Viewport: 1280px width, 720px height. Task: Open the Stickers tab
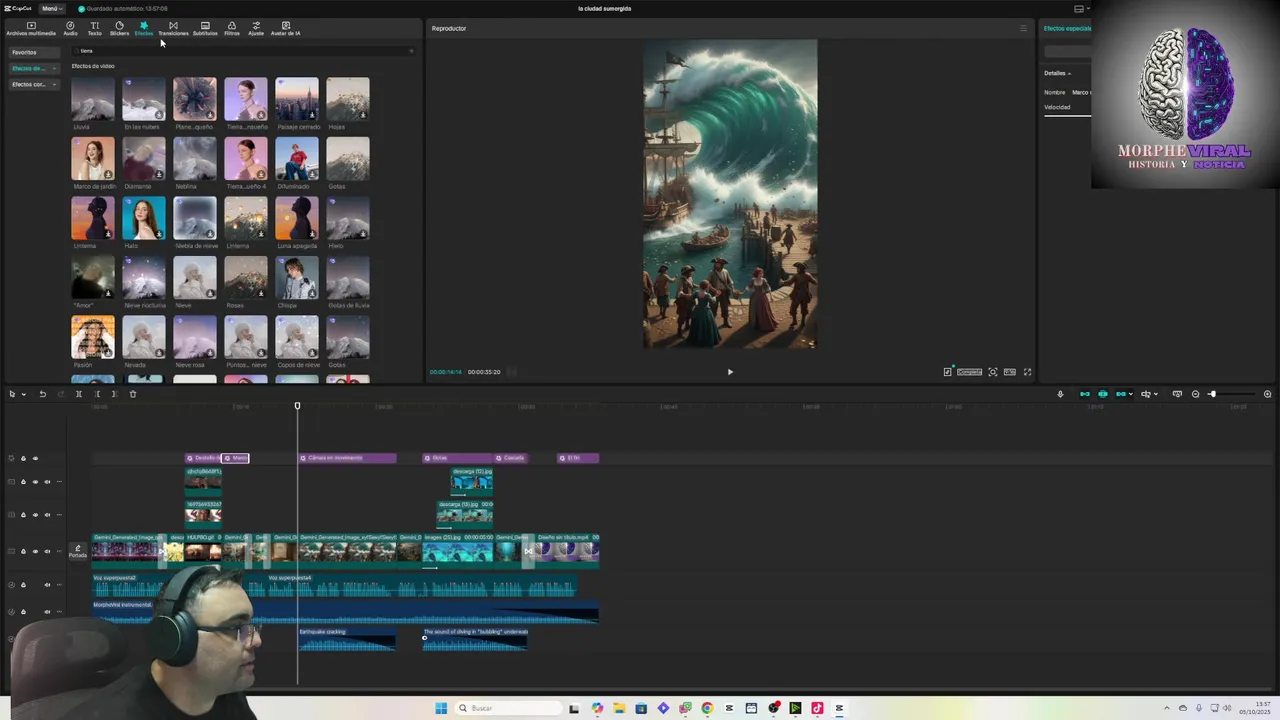[x=119, y=28]
